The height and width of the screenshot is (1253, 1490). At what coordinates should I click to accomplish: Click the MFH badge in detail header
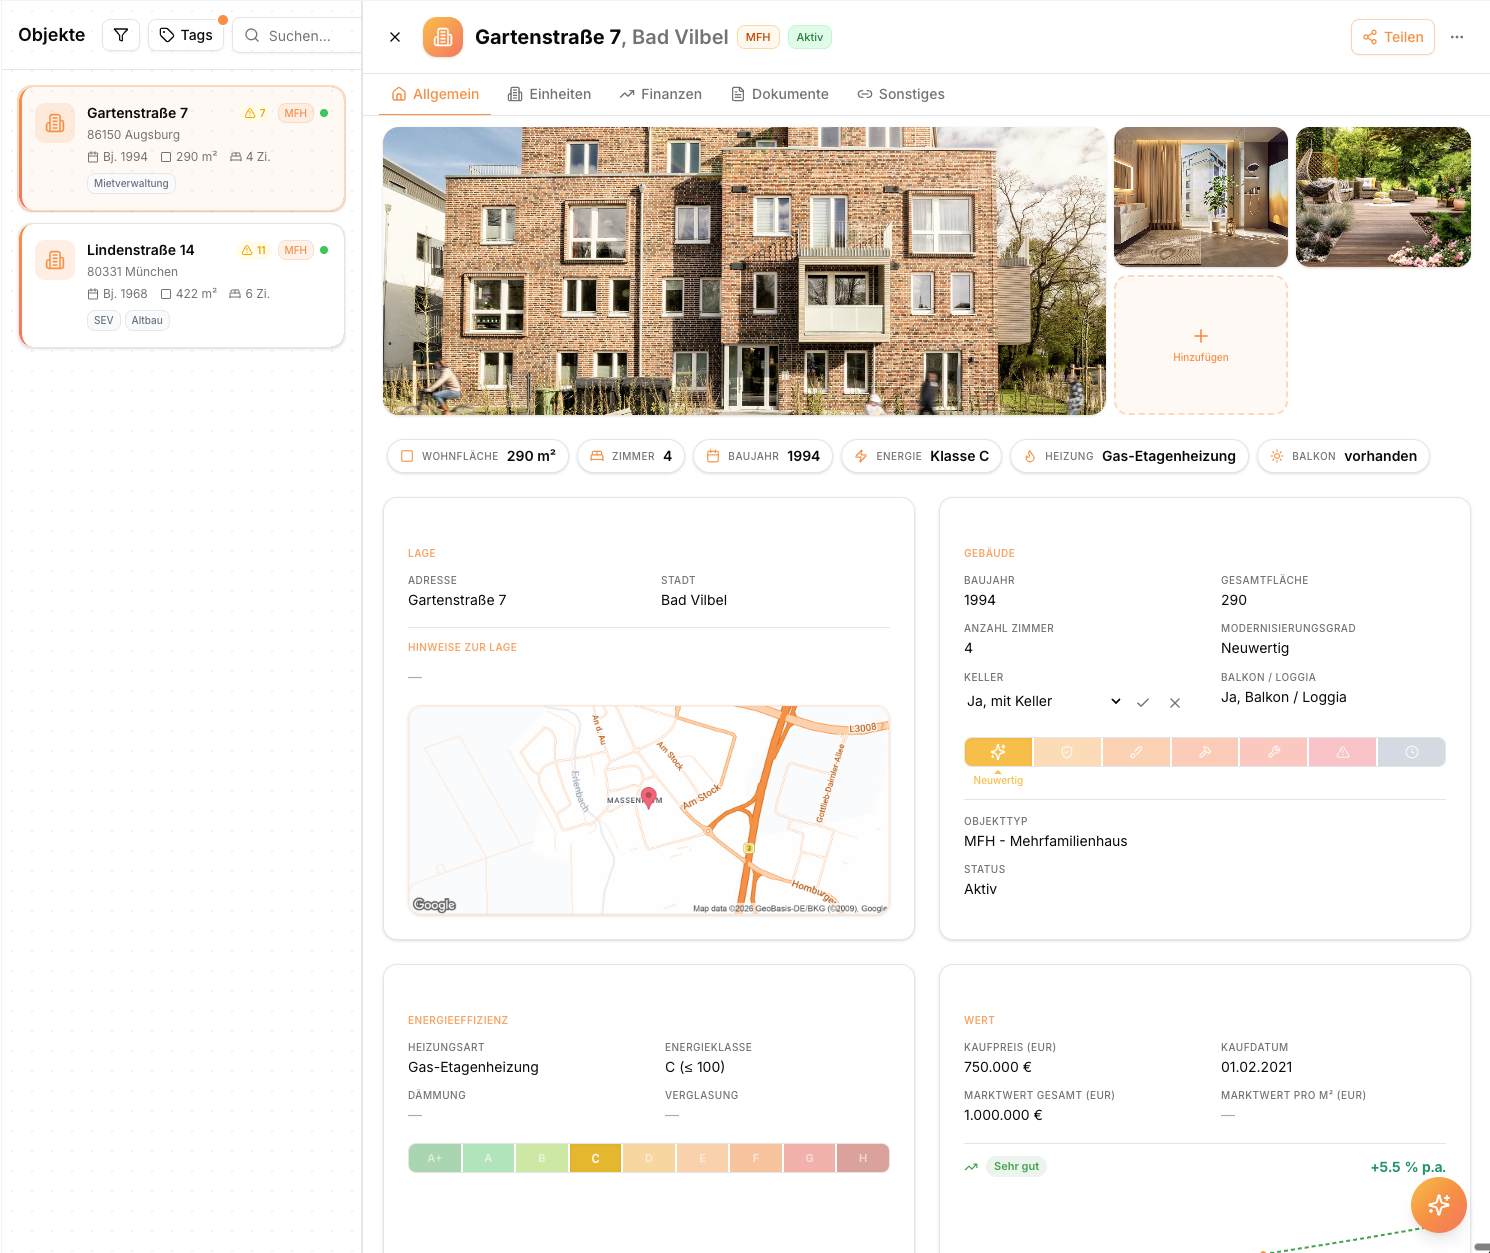click(x=758, y=37)
